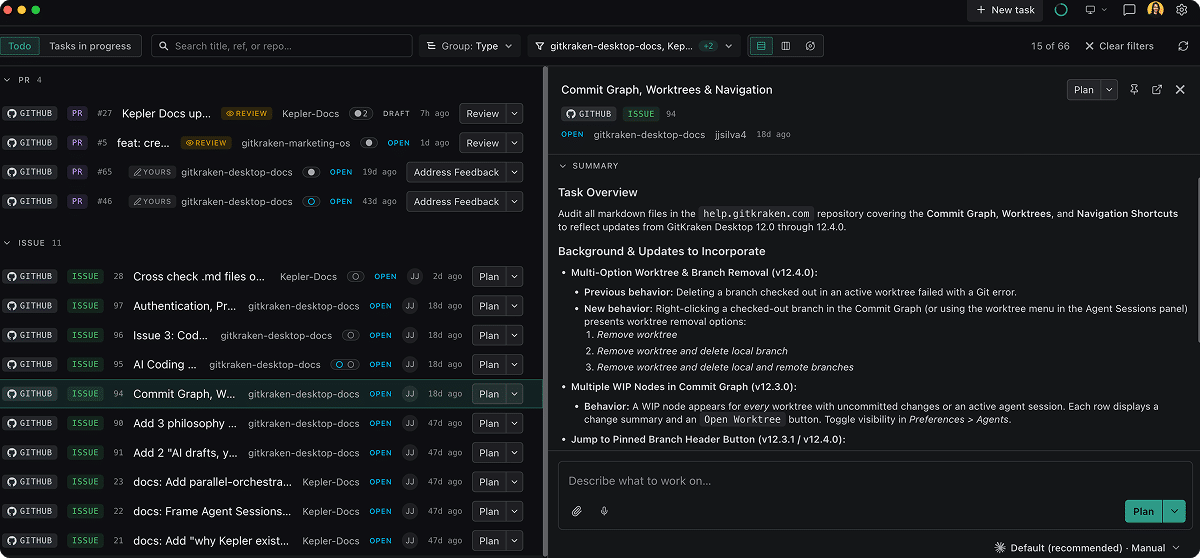
Task: Collapse the ISSUE group section
Action: (x=8, y=243)
